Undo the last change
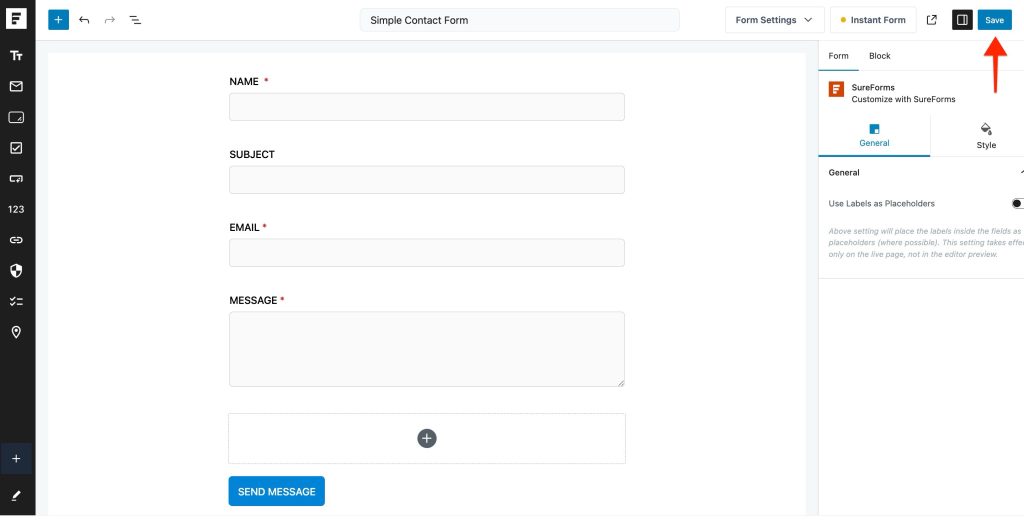Screen dimensions: 1024x521 pos(84,20)
